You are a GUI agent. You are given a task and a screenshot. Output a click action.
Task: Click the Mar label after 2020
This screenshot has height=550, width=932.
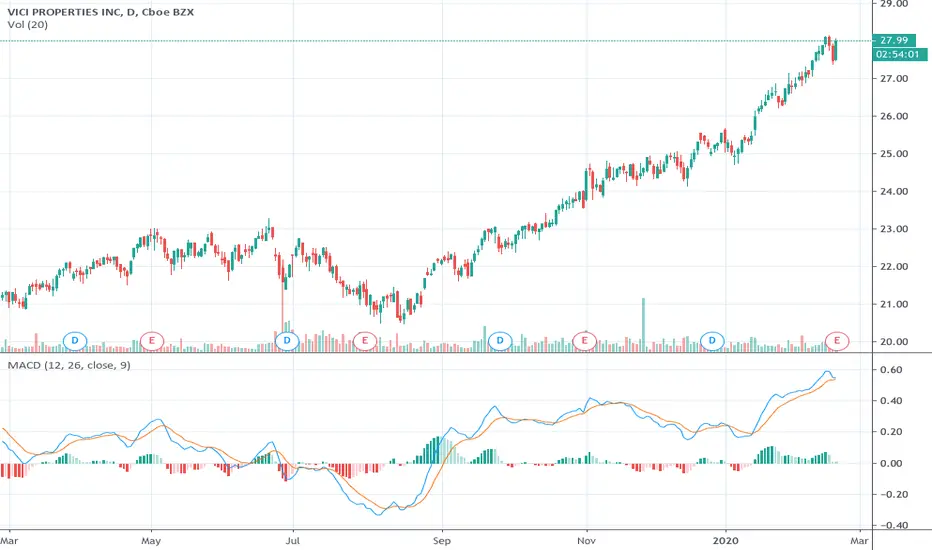pyautogui.click(x=859, y=540)
